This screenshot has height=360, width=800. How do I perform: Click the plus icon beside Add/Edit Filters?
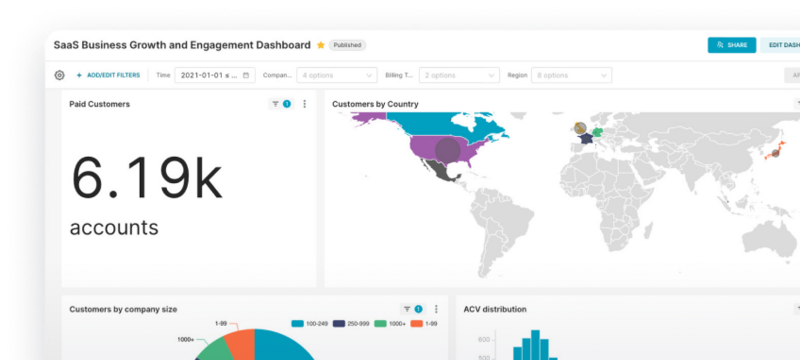click(79, 75)
